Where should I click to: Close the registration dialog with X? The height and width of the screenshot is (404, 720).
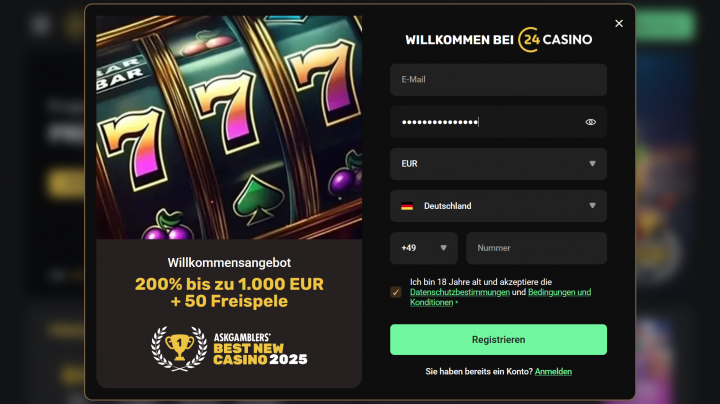619,23
